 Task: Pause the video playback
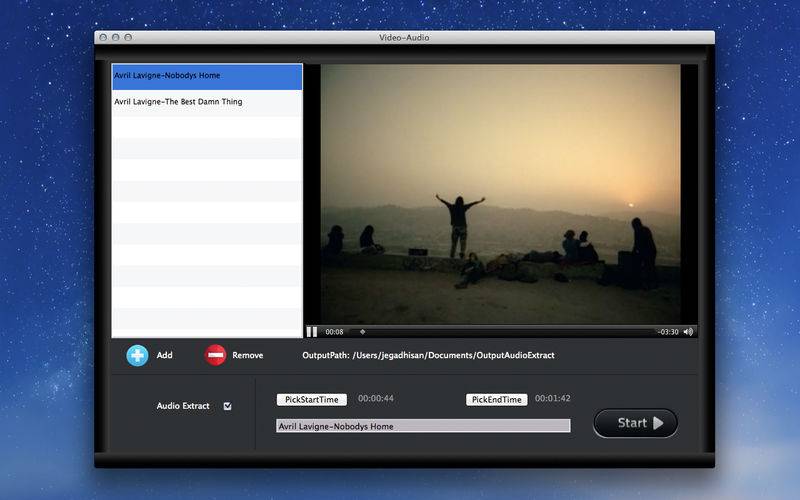point(312,332)
